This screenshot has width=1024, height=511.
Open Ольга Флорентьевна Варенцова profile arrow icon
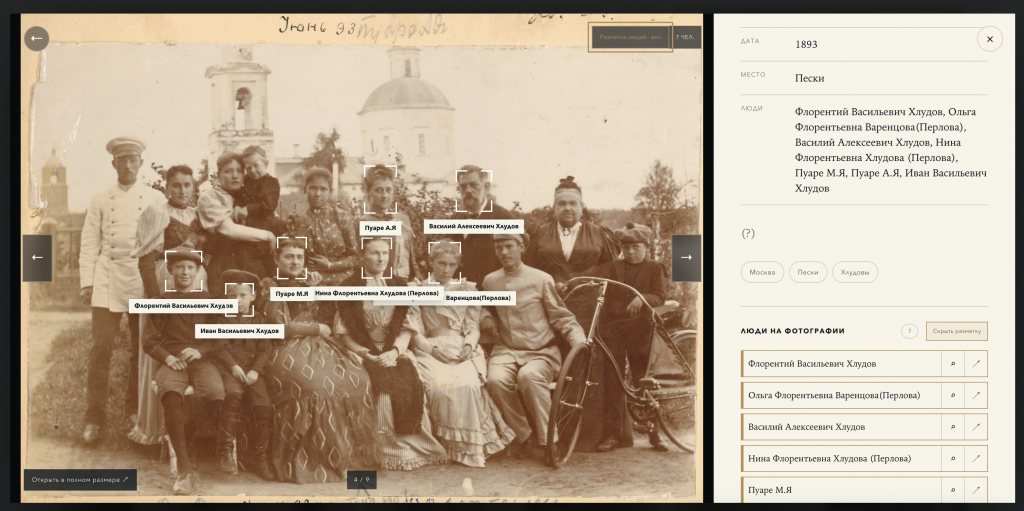pos(976,395)
